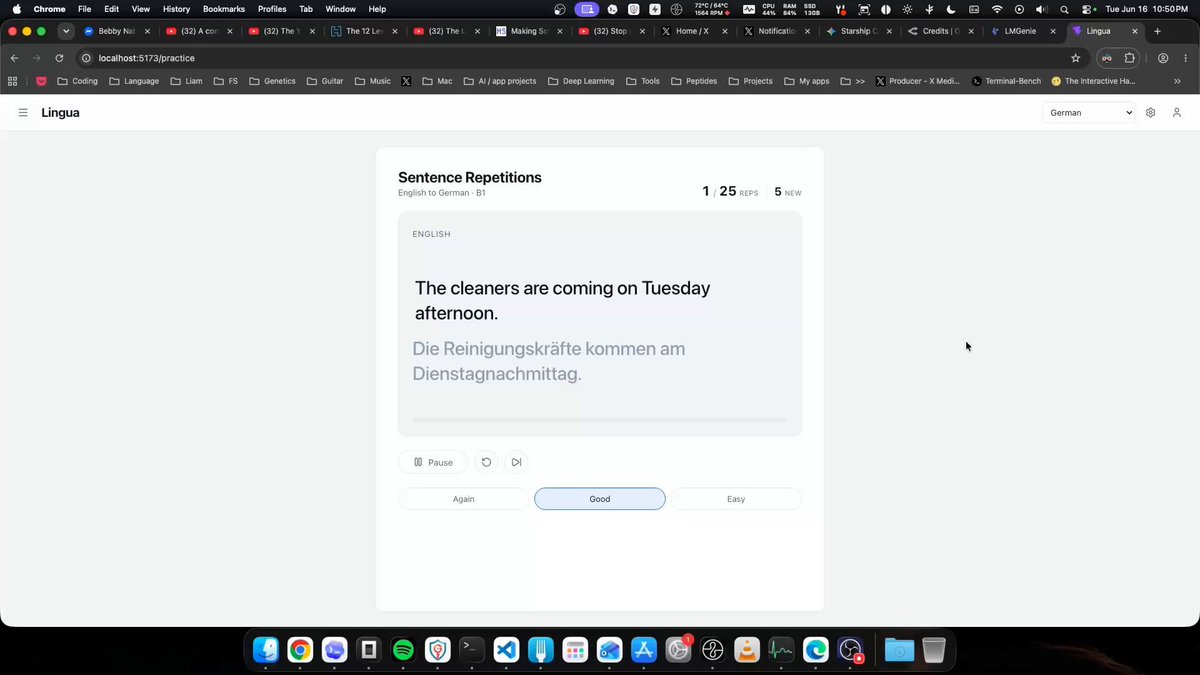Switch to the Starship tab
This screenshot has height=675, width=1200.
pos(858,31)
